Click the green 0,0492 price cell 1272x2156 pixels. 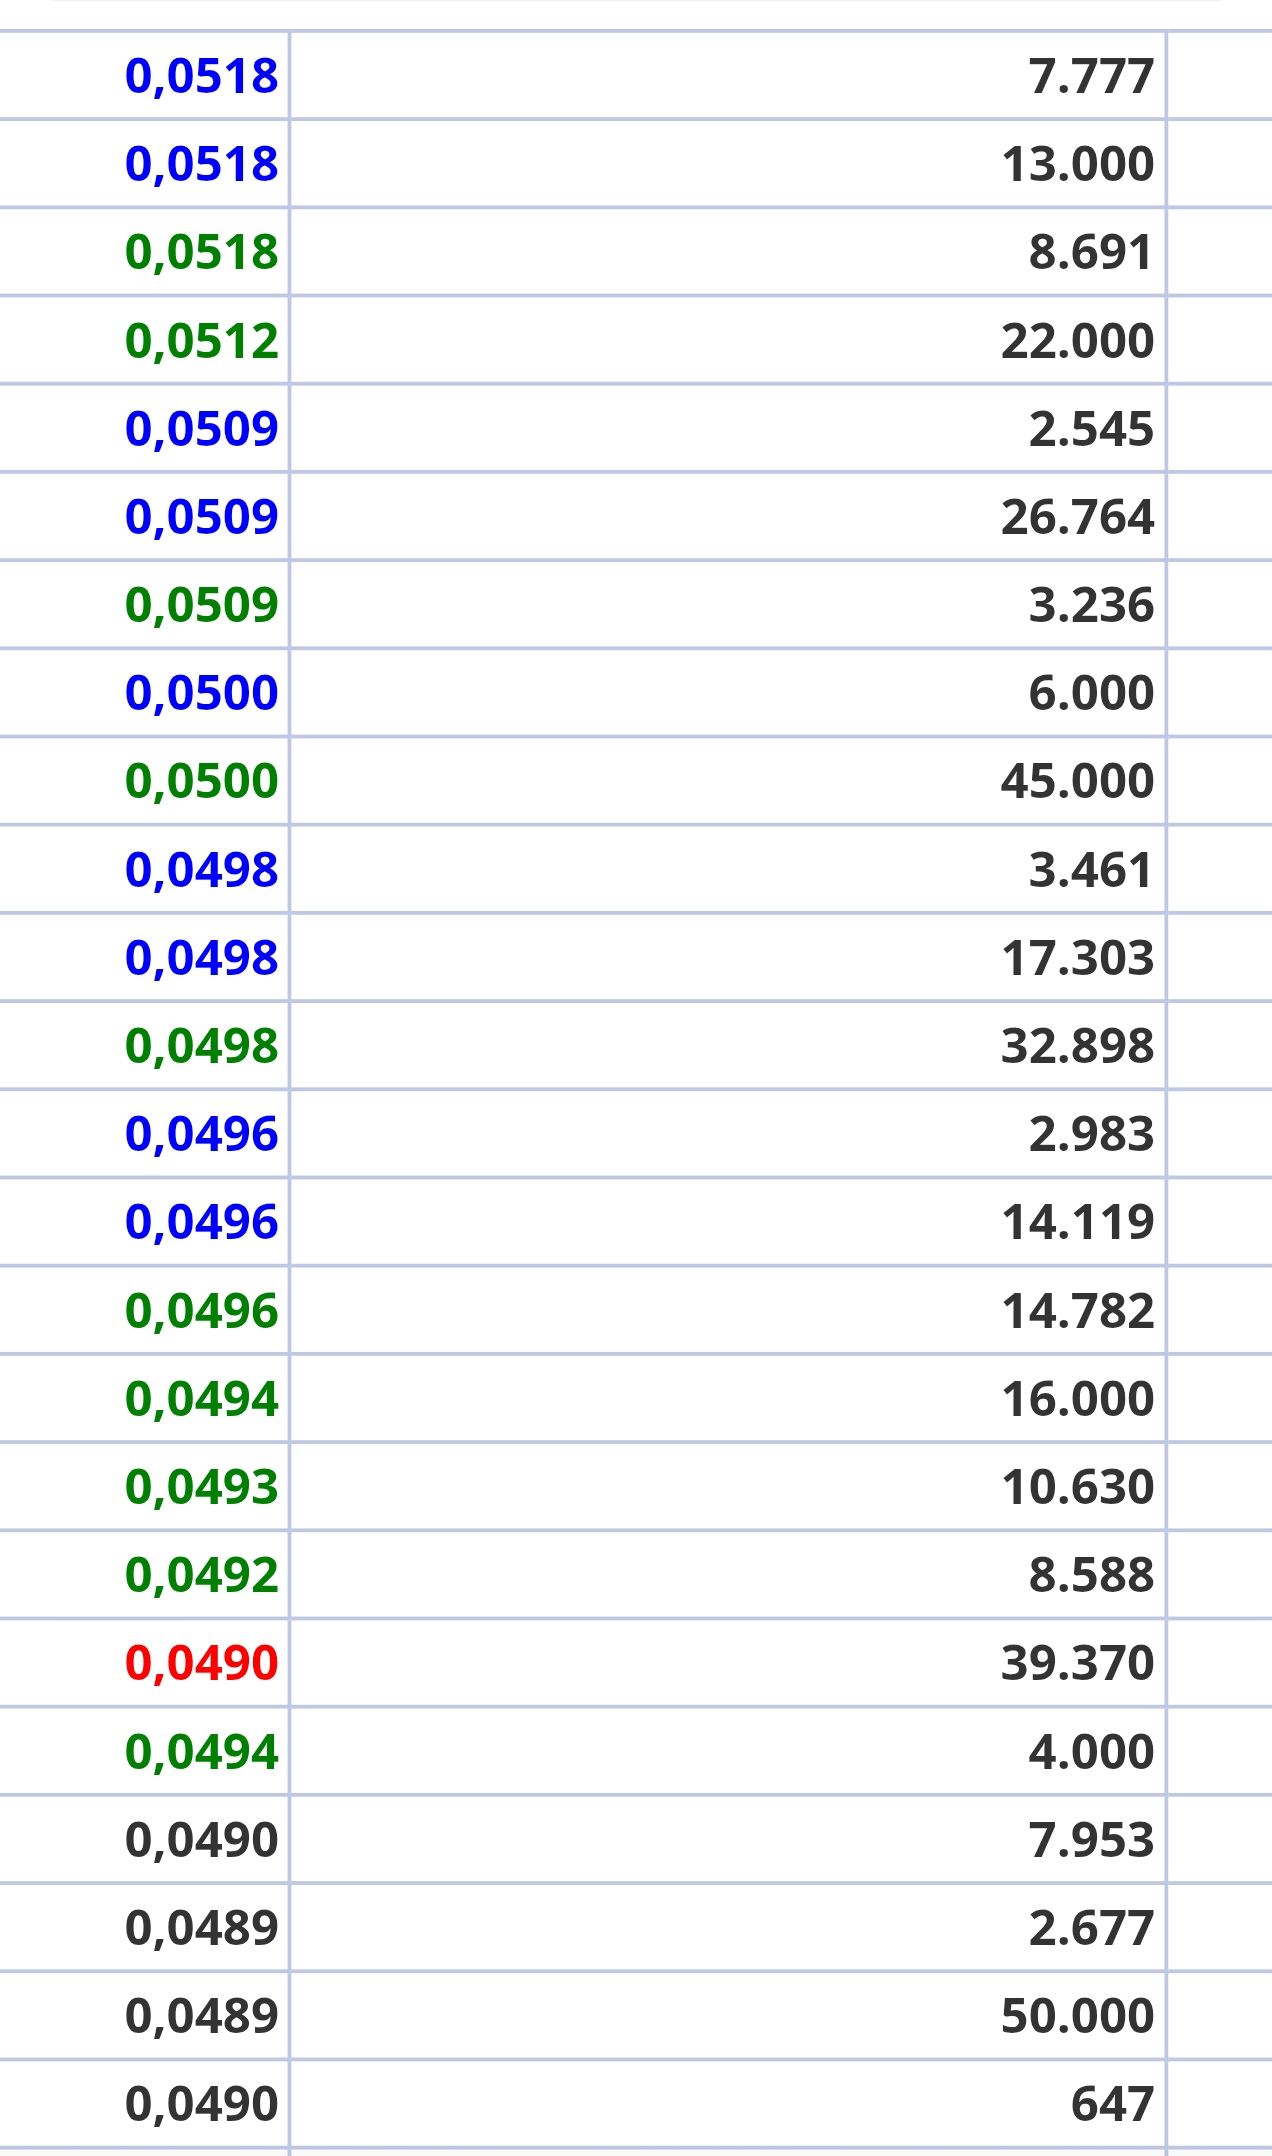click(145, 1575)
